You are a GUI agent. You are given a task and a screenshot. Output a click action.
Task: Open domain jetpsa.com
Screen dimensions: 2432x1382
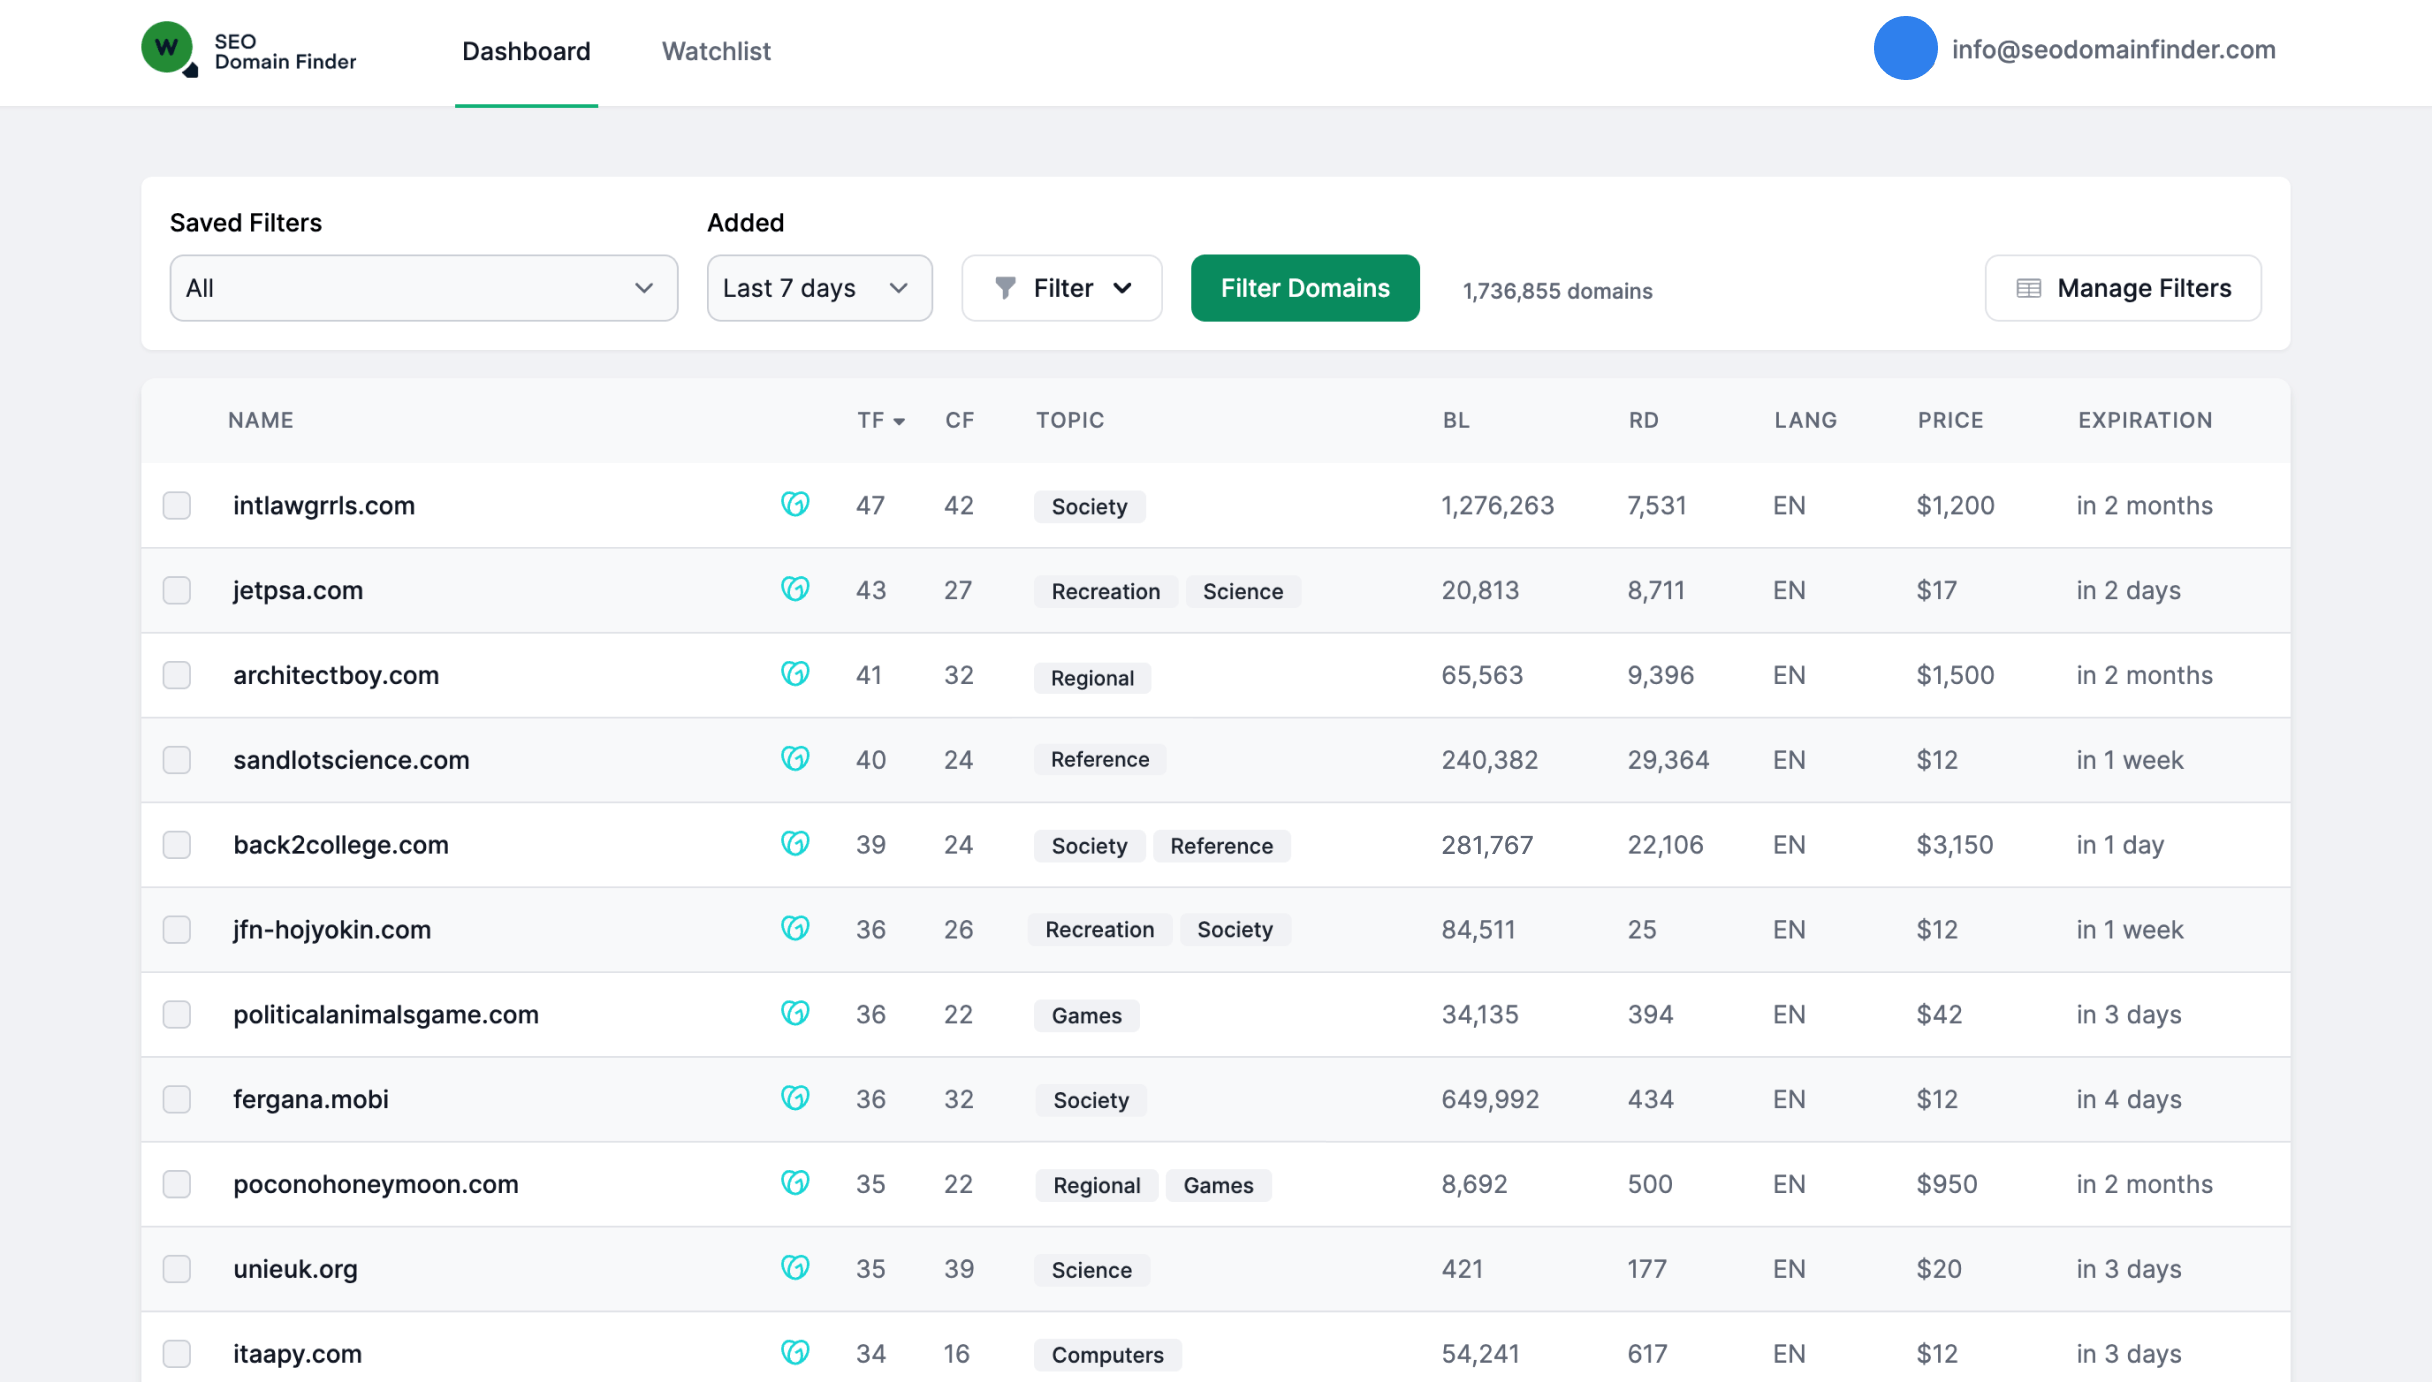[x=298, y=590]
